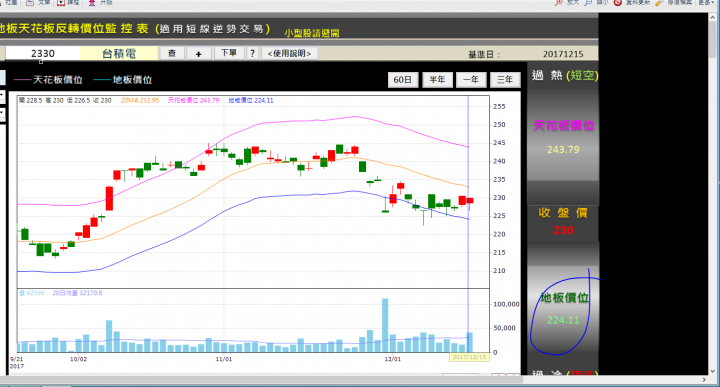The height and width of the screenshot is (387, 720).
Task: Click the 地板價位 legend entry above chart
Action: click(123, 80)
